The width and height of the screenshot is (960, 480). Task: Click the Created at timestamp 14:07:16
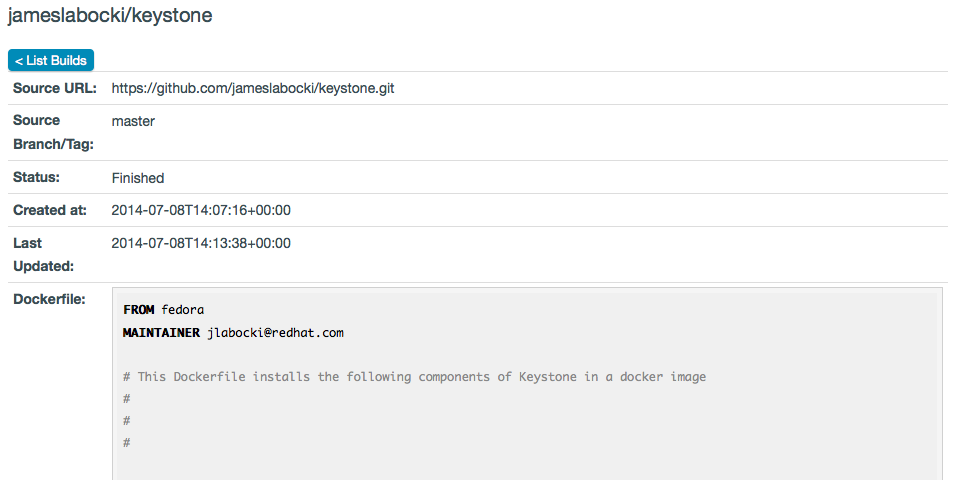(x=201, y=210)
